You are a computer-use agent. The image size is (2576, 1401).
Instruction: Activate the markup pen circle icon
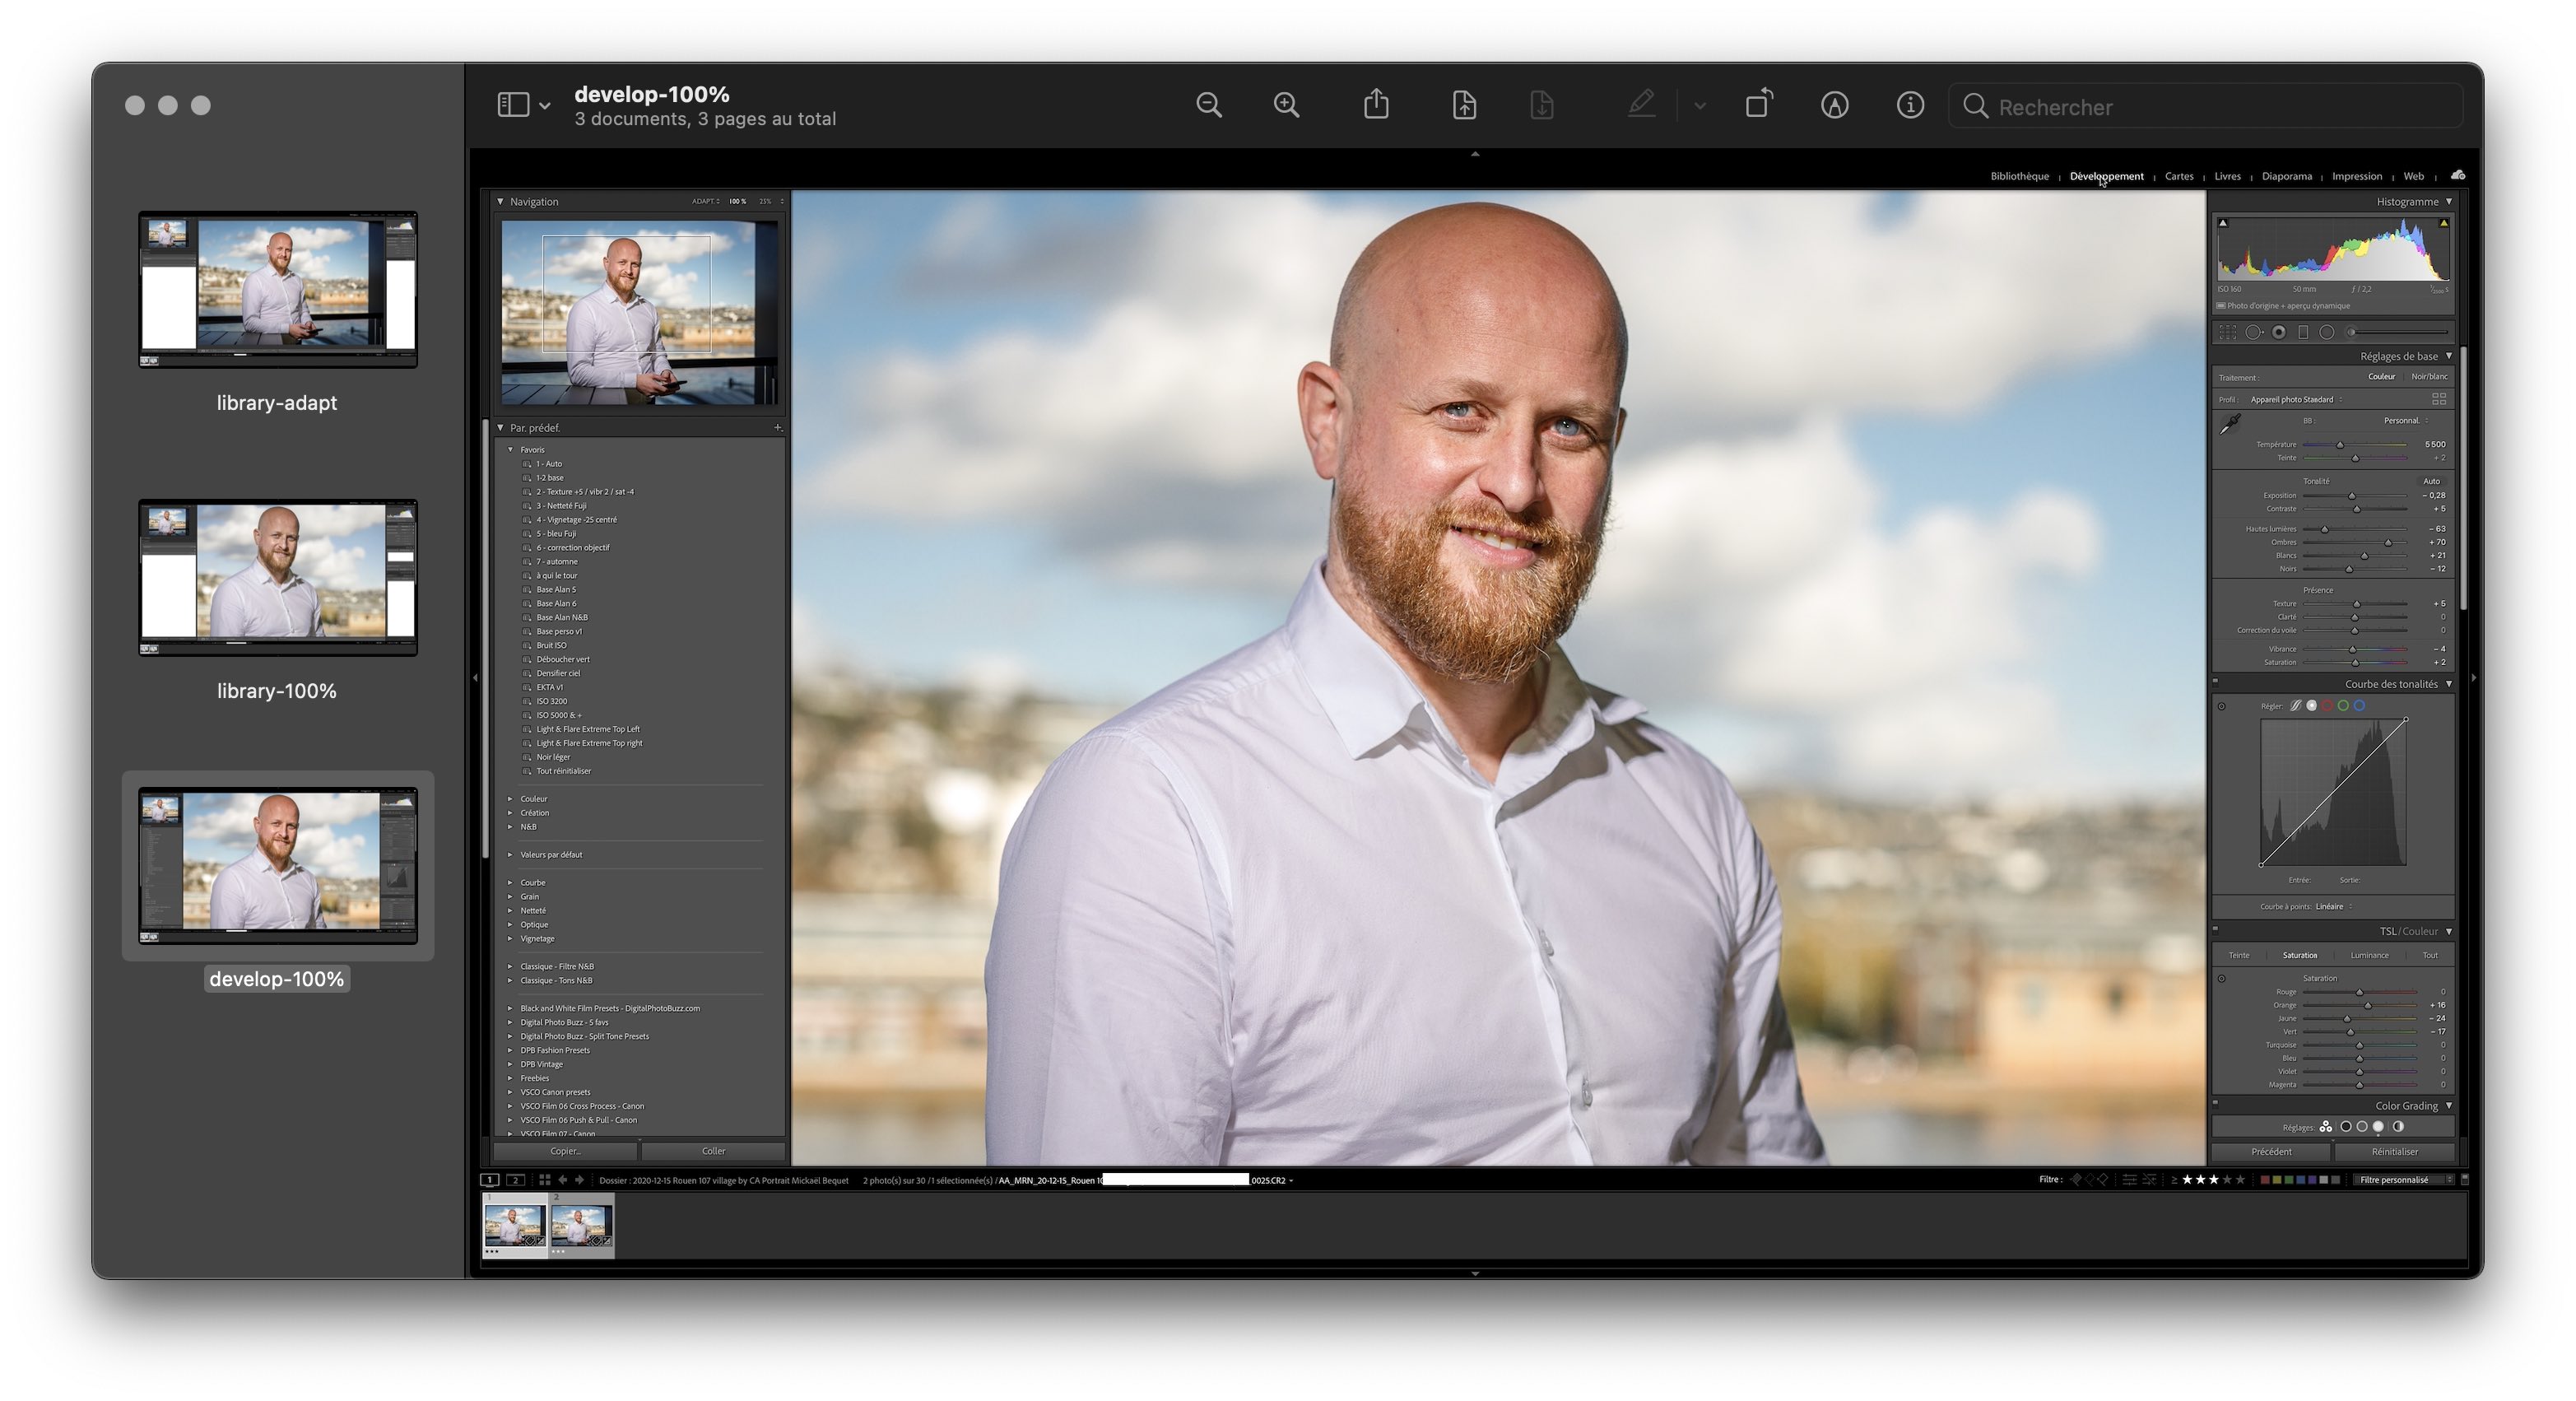pyautogui.click(x=1834, y=105)
